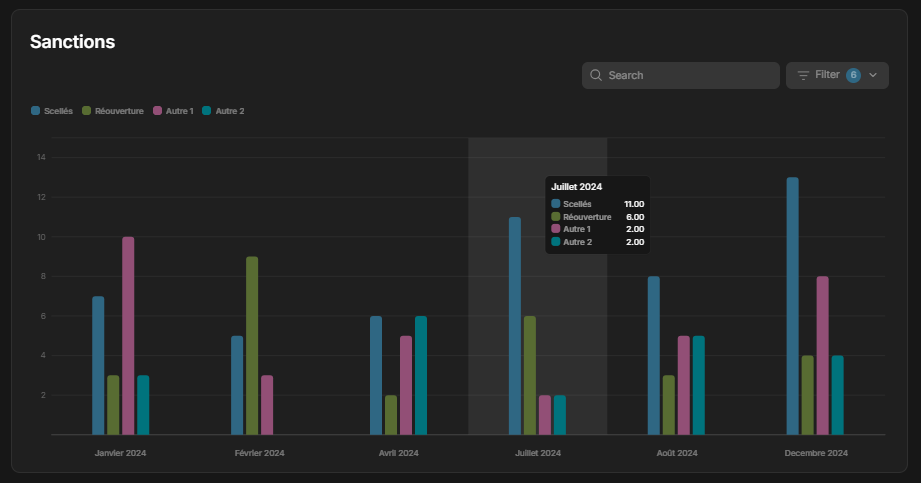Click the magnifier icon in search box
Image resolution: width=921 pixels, height=483 pixels.
[596, 75]
